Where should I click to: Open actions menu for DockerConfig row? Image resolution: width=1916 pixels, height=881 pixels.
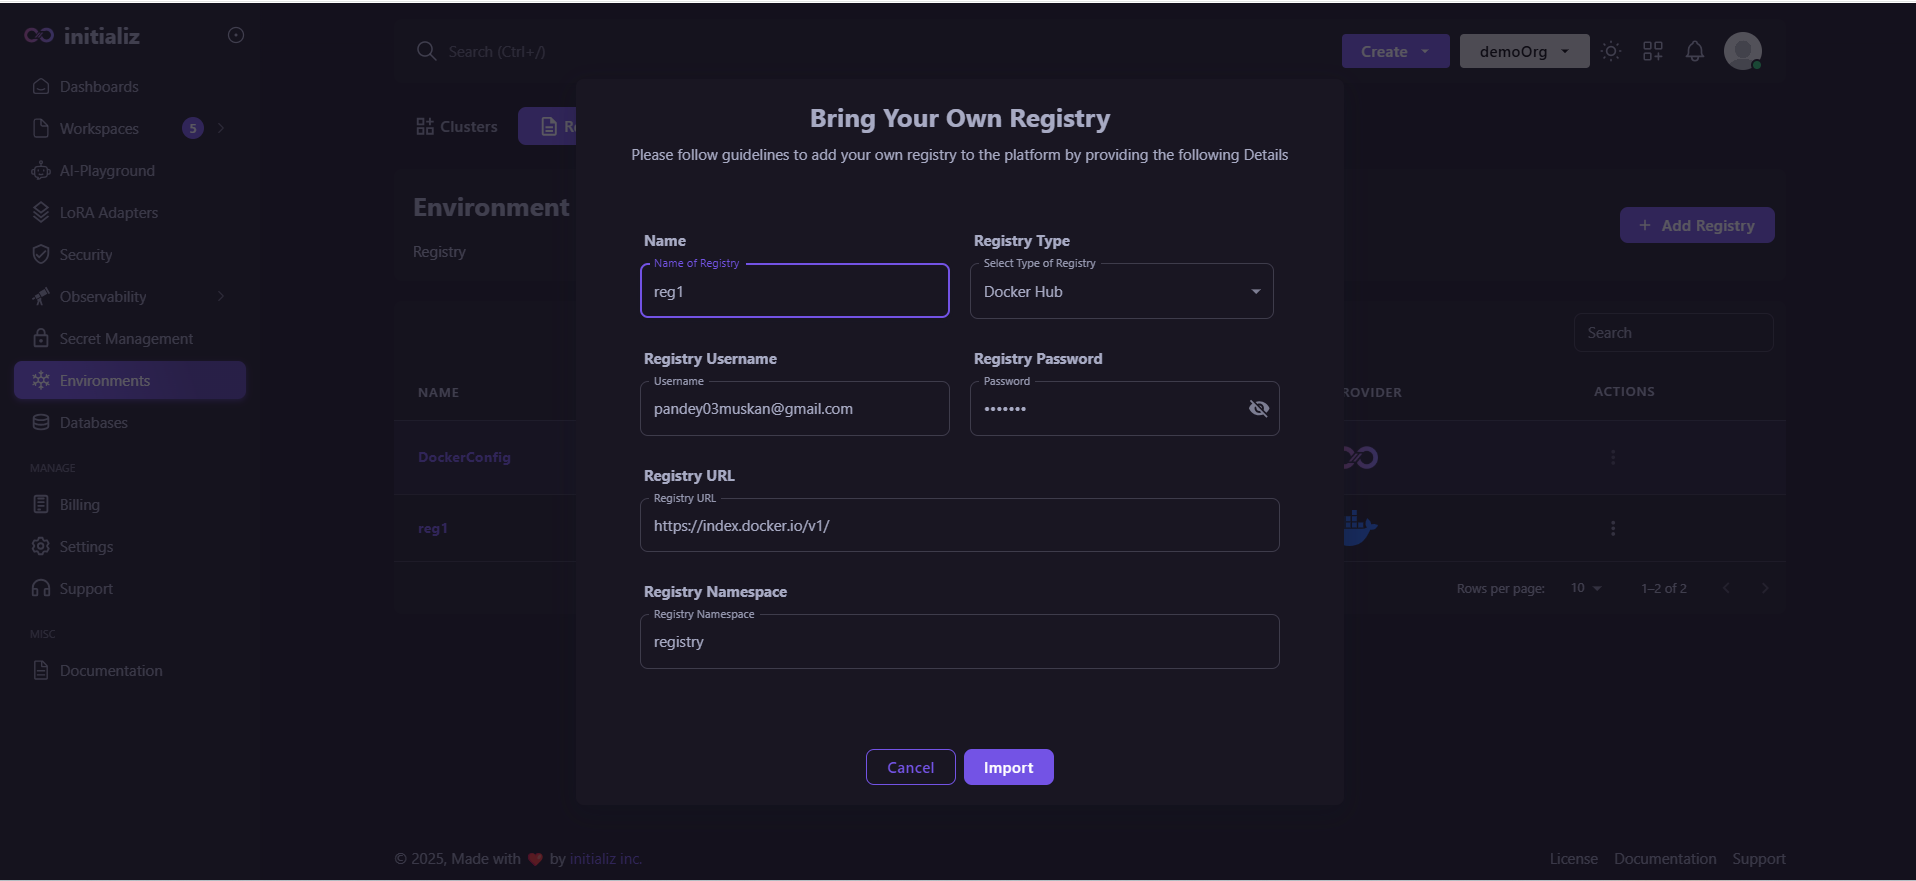(x=1613, y=457)
